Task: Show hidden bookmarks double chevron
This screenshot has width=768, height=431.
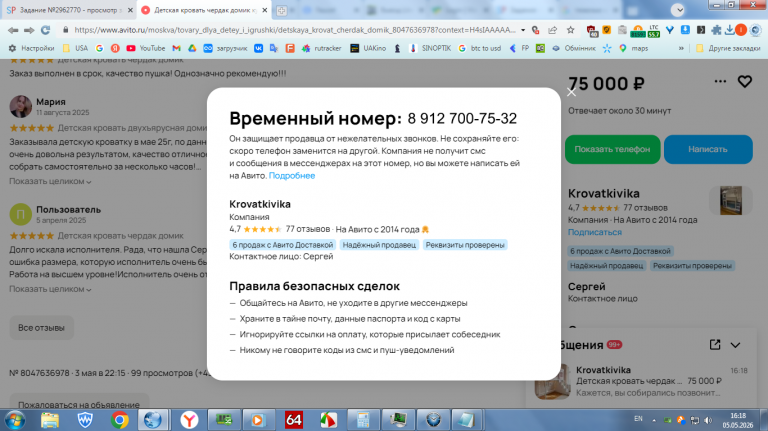Action: pos(681,48)
